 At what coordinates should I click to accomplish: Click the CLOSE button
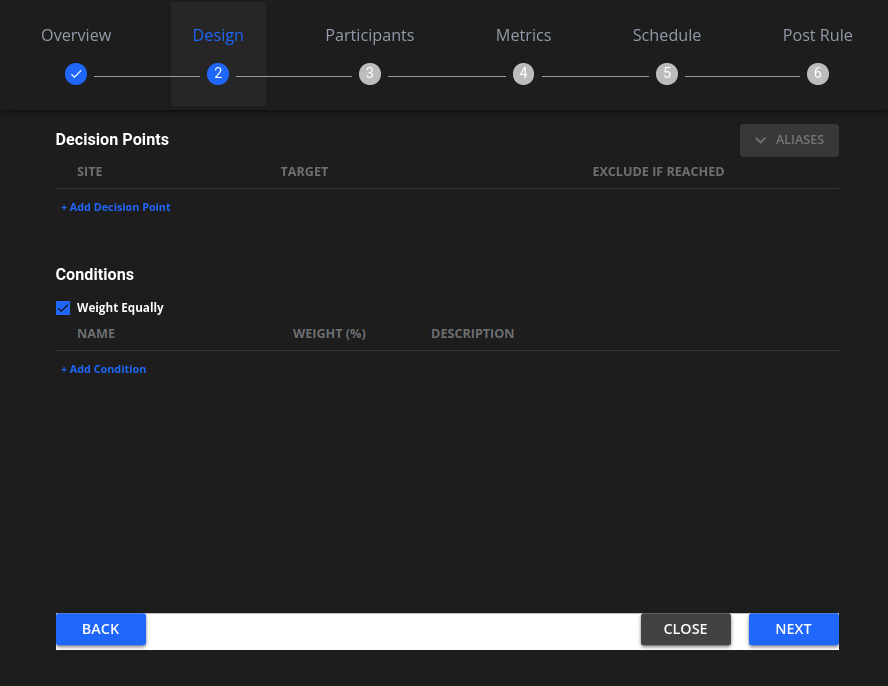point(685,629)
